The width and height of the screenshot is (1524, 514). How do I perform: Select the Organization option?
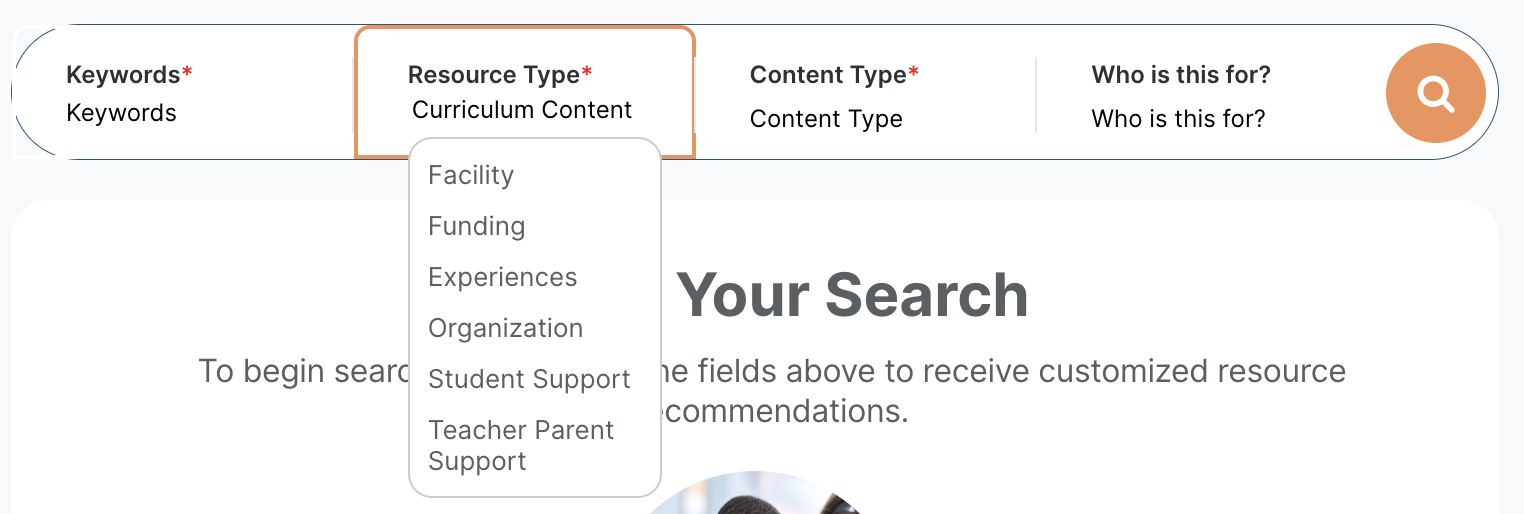point(505,328)
